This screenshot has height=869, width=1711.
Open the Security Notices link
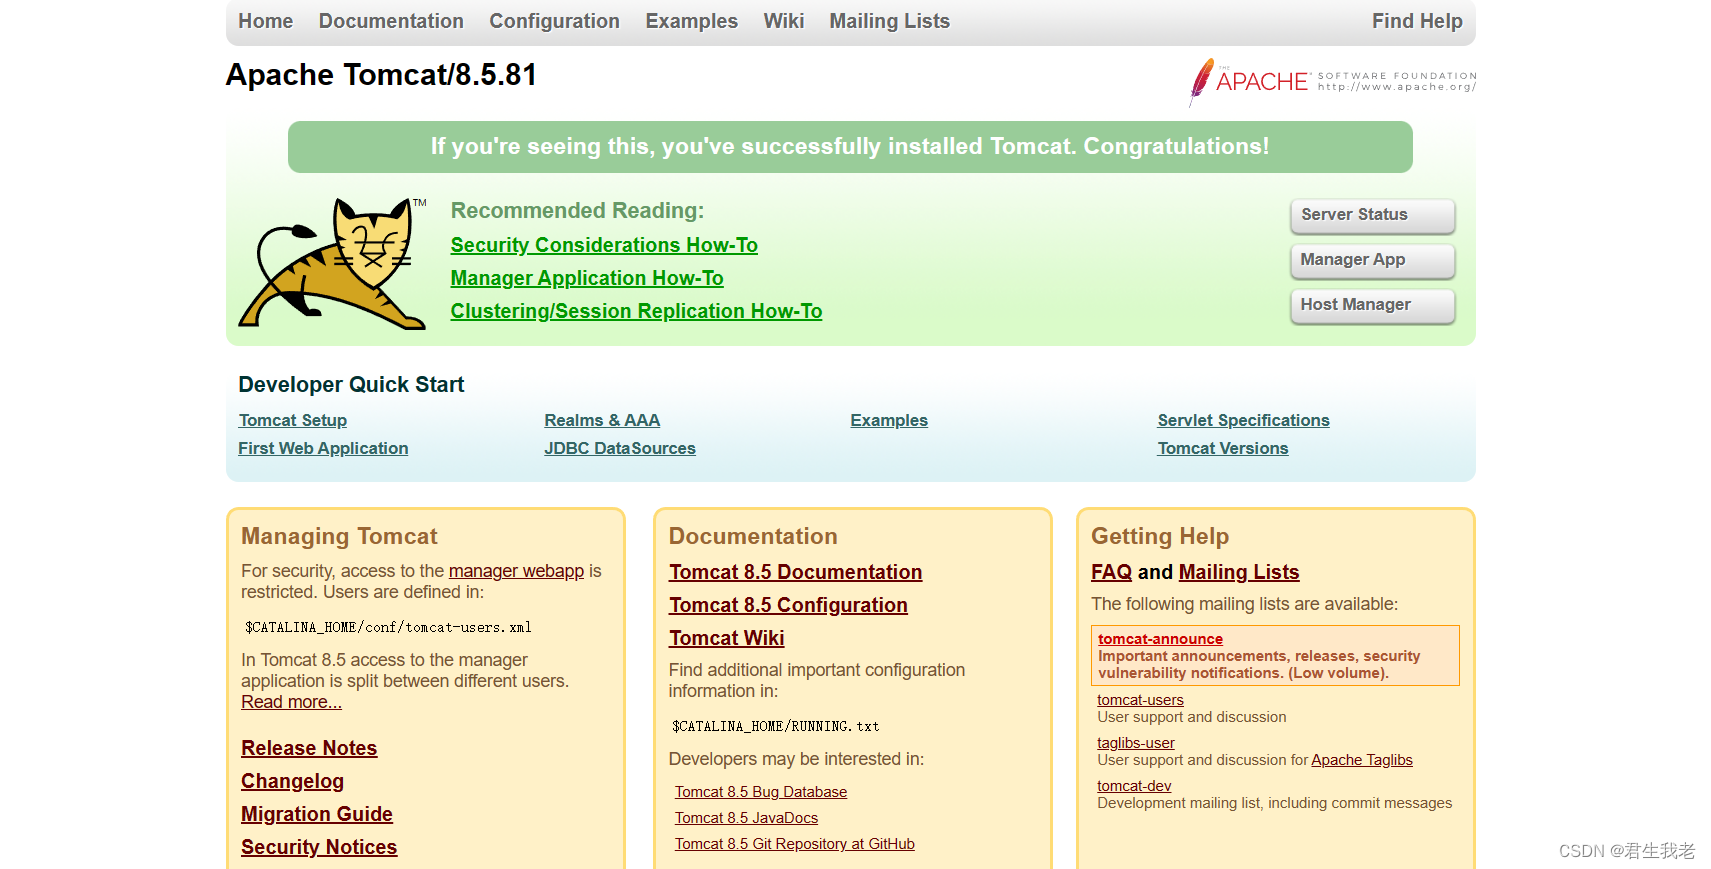pos(319,847)
